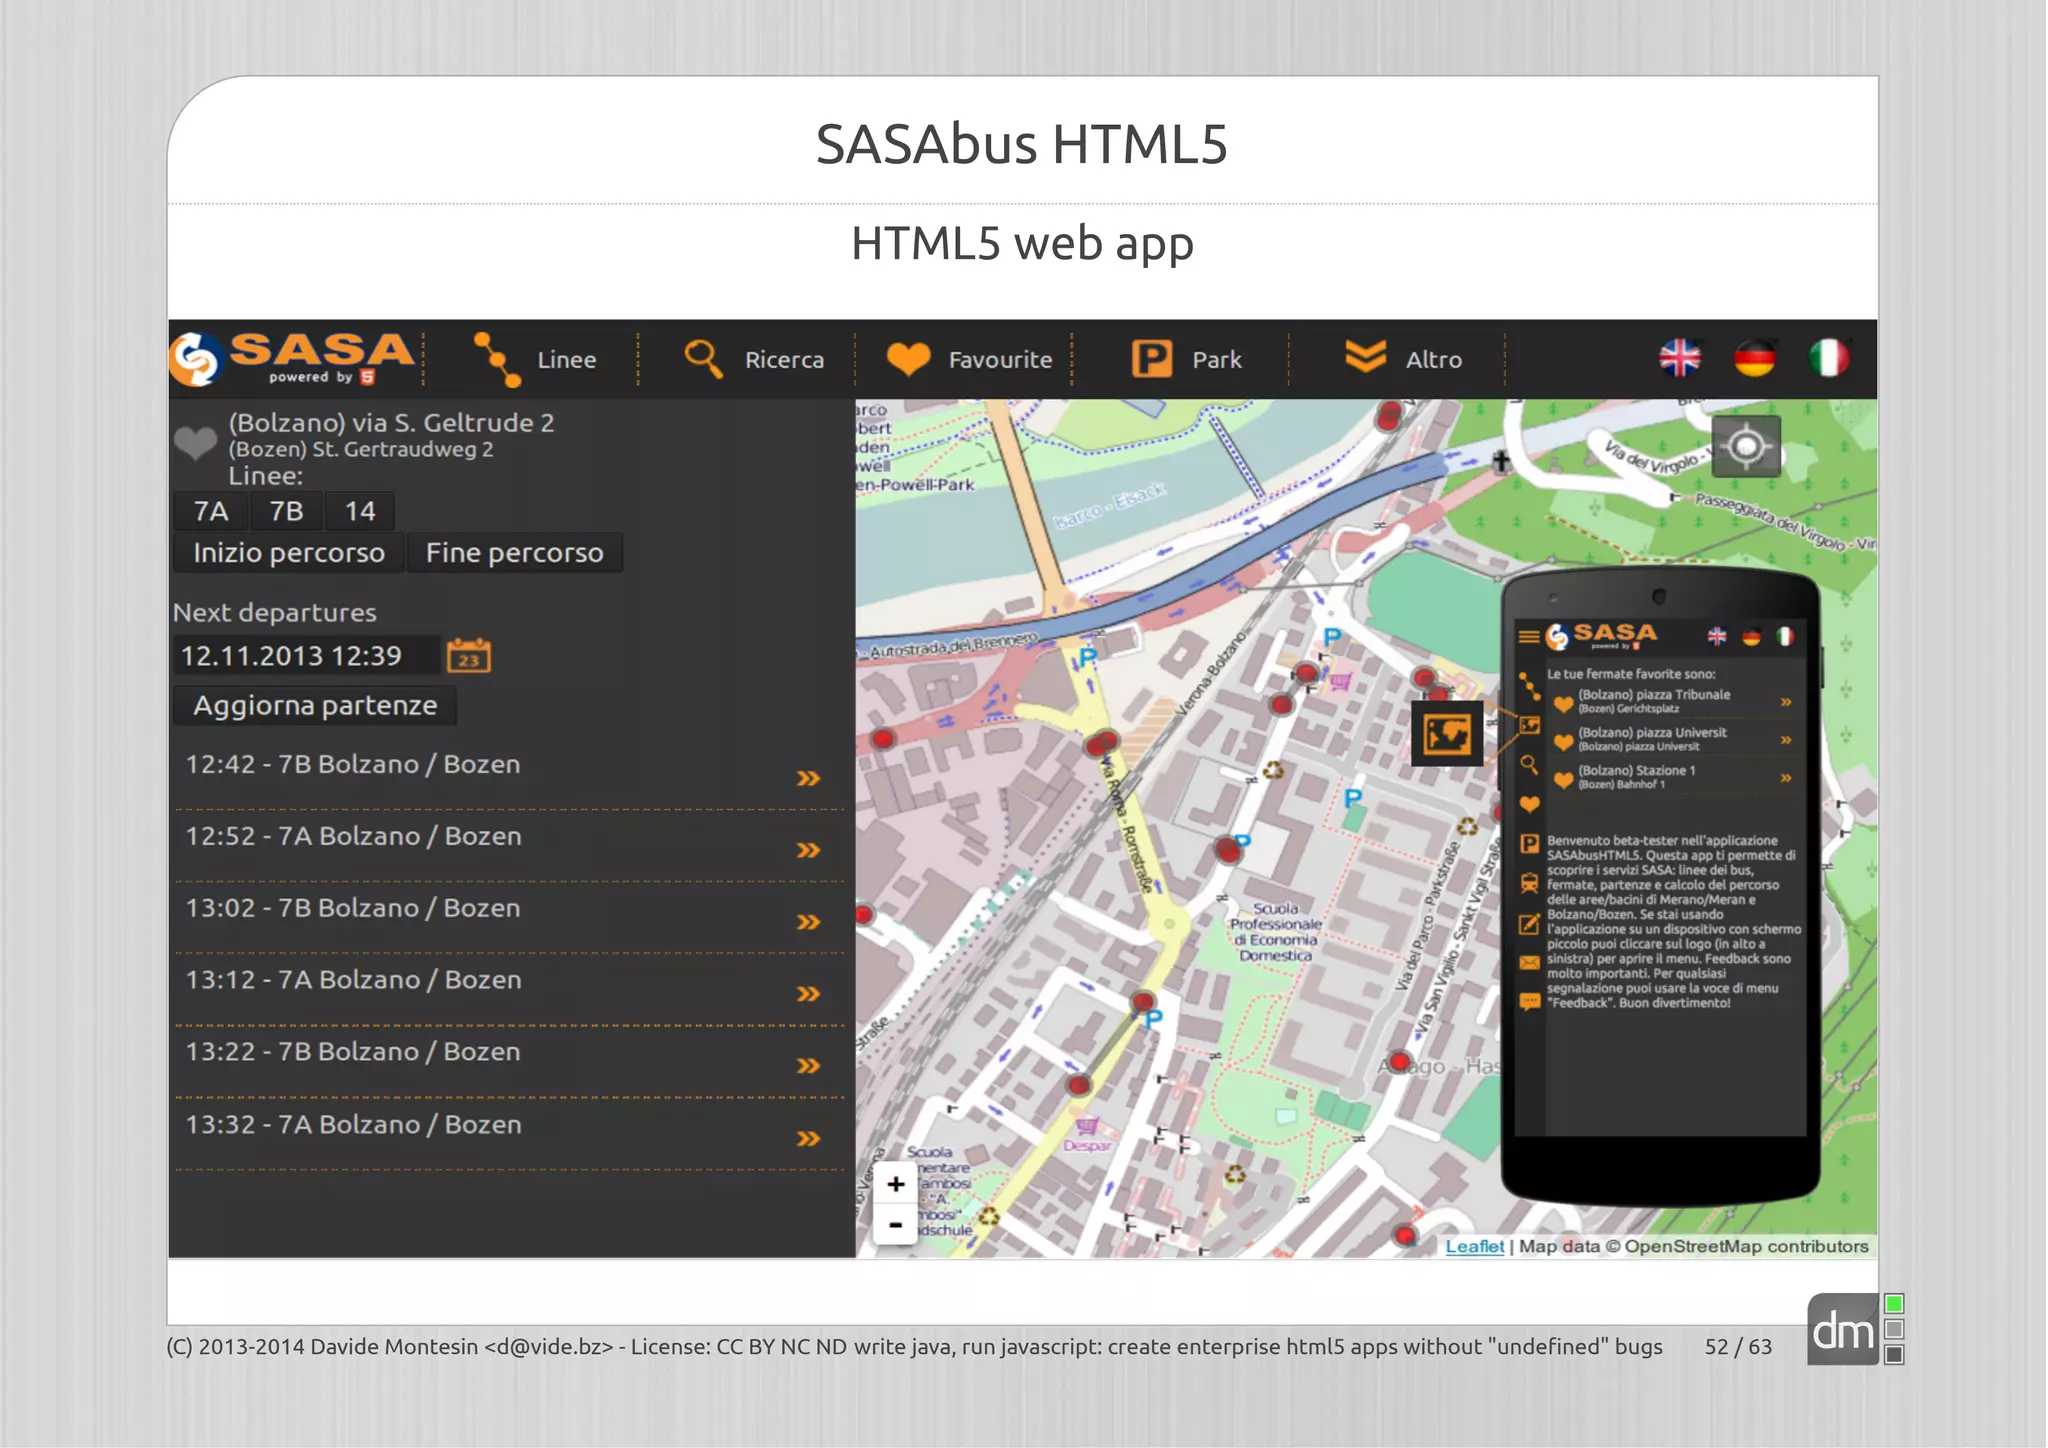Click the departure date-time field
The width and height of the screenshot is (2048, 1448).
[x=305, y=656]
